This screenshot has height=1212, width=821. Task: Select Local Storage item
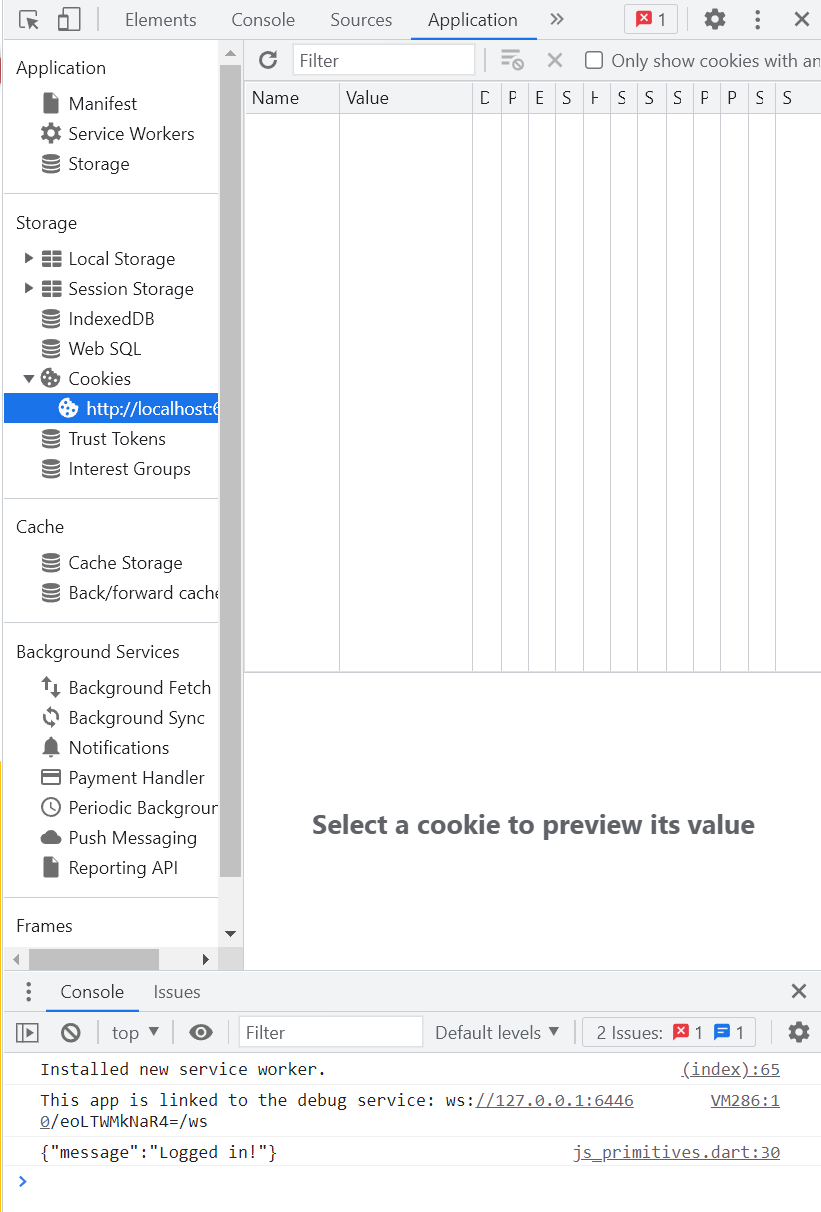tap(108, 259)
